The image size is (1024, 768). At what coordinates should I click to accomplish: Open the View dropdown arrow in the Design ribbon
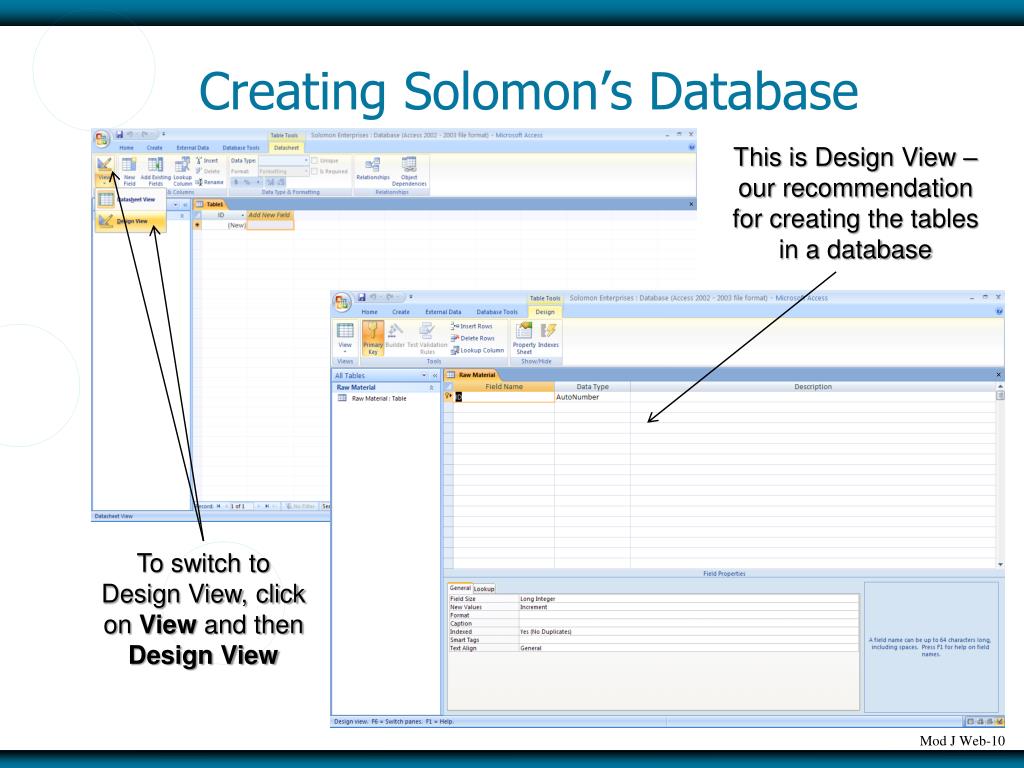345,352
